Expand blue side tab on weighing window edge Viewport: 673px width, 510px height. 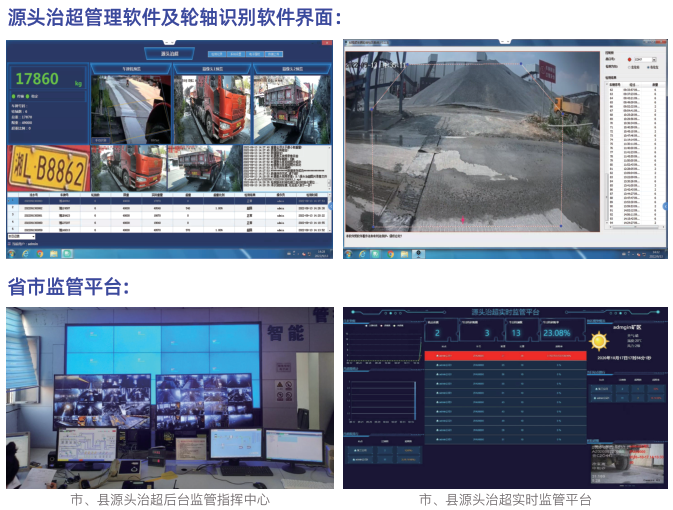pos(330,207)
